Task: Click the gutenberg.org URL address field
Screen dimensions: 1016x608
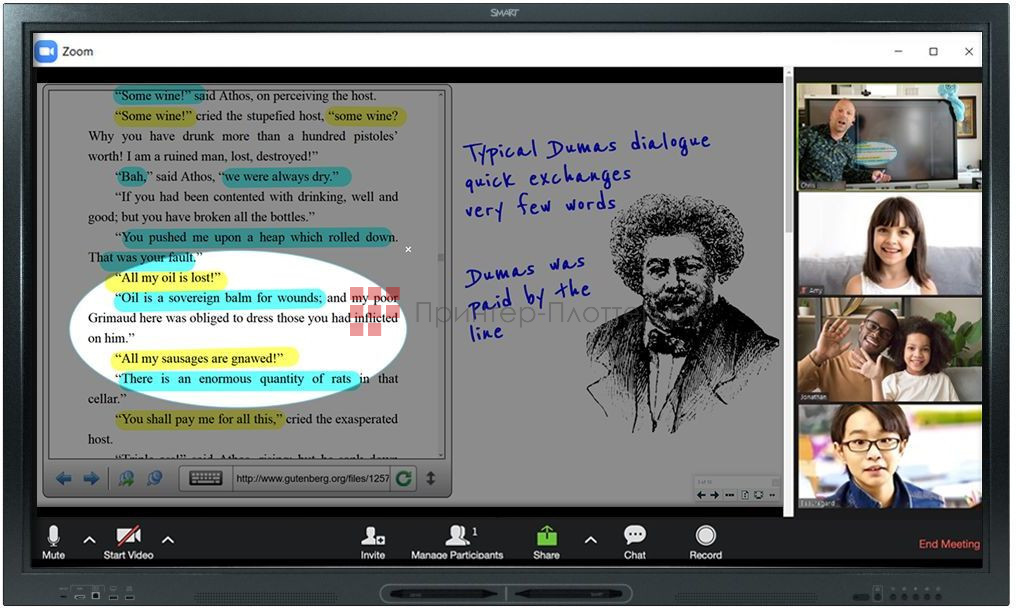Action: click(310, 479)
